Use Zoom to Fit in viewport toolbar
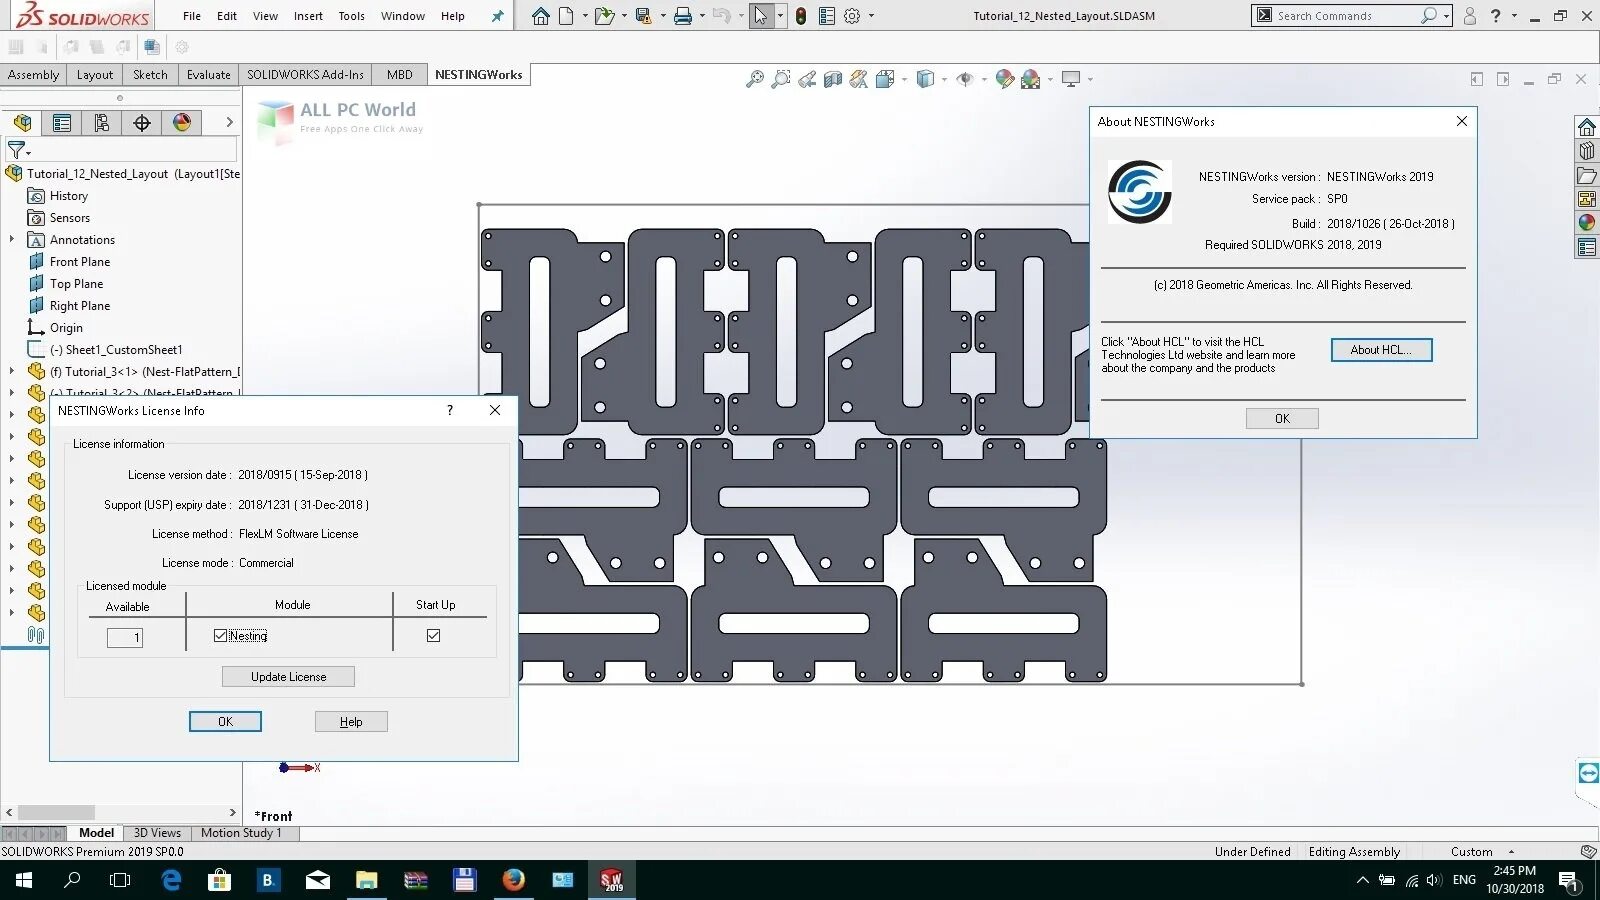This screenshot has height=900, width=1600. pyautogui.click(x=755, y=79)
